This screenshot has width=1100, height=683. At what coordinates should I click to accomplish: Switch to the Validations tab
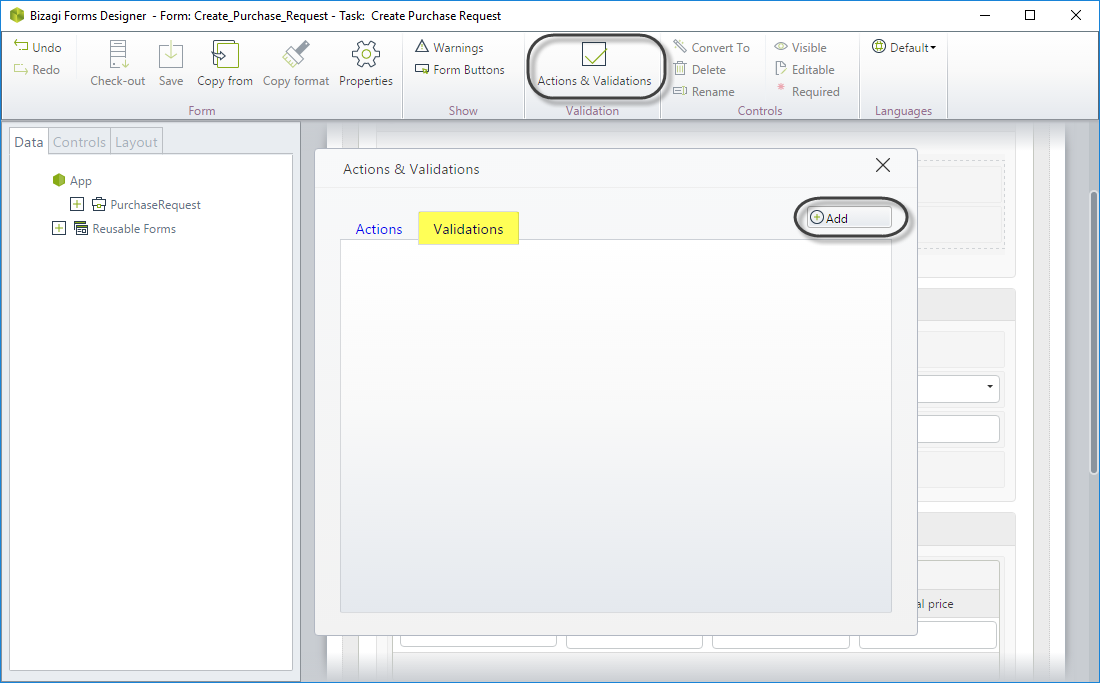(468, 228)
